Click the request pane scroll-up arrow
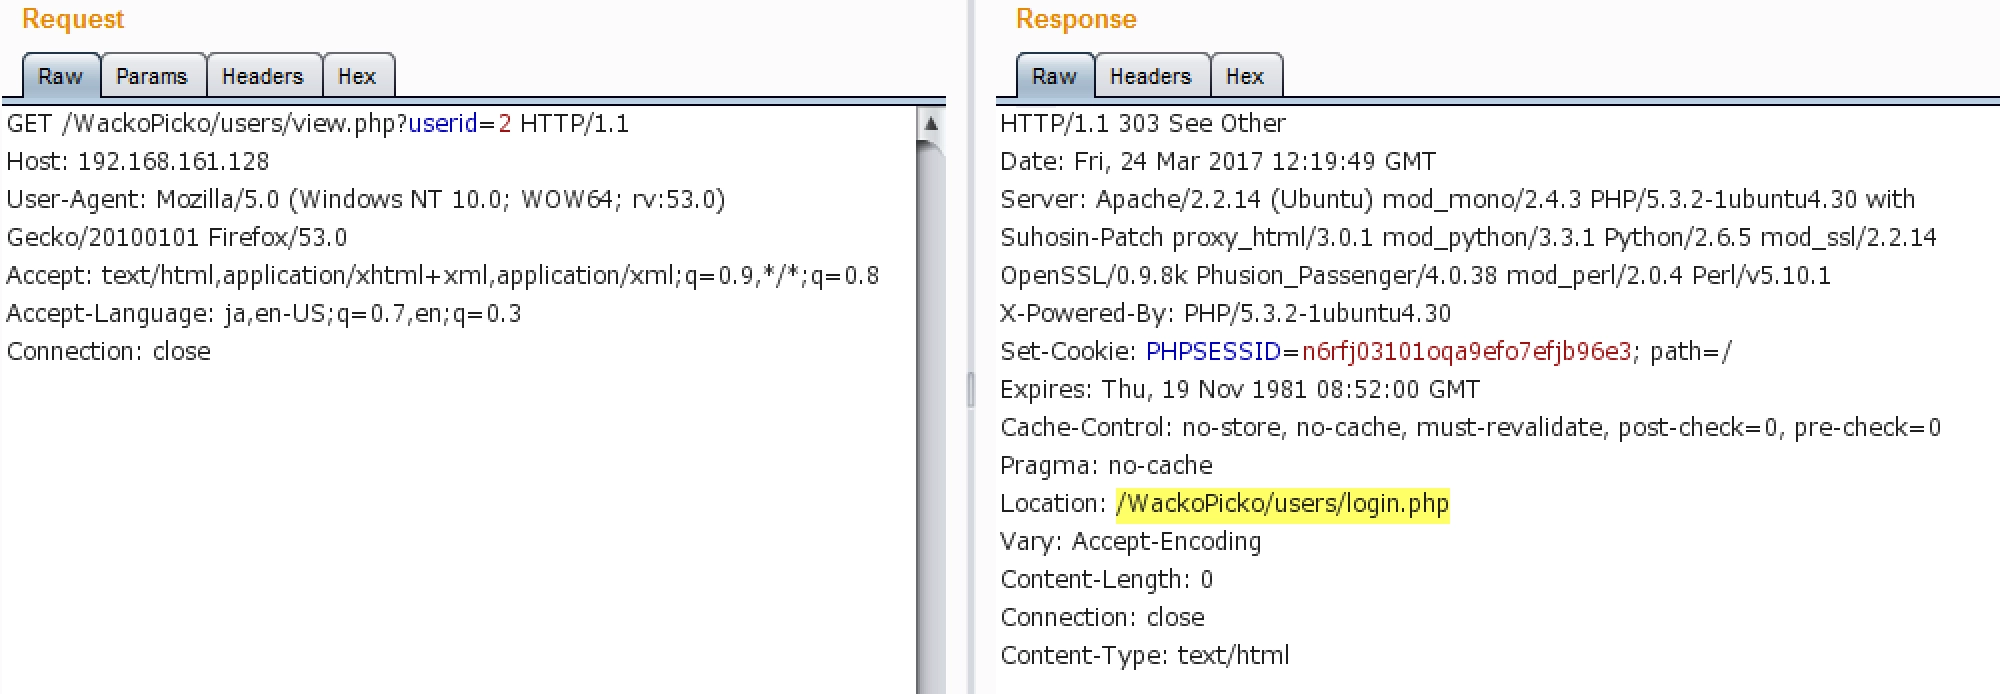2000x694 pixels. [x=930, y=124]
